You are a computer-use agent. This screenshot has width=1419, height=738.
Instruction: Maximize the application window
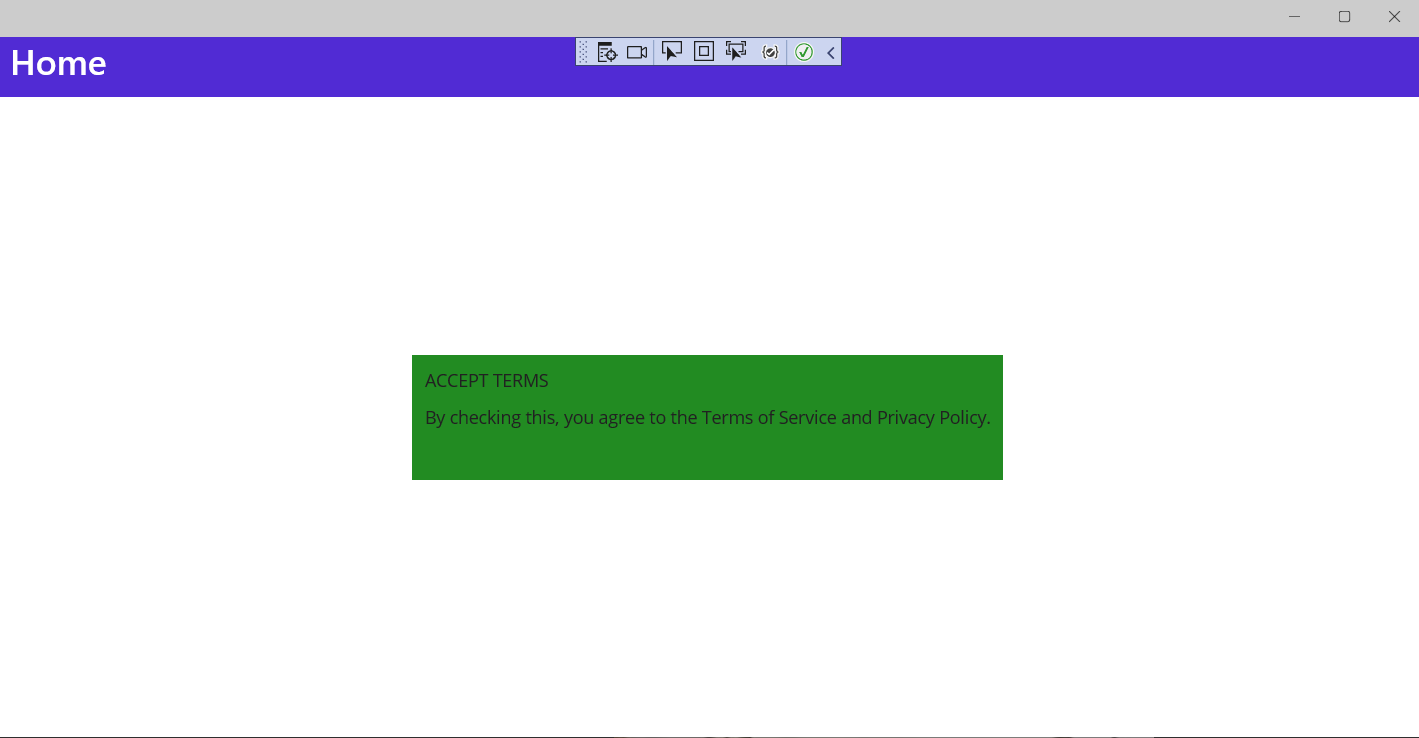tap(1344, 17)
